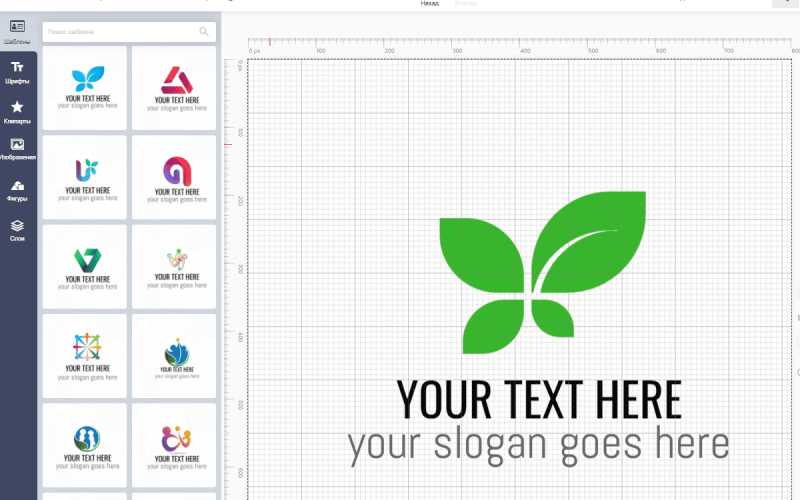The width and height of the screenshot is (800, 500).
Task: Choose the green V-shaped logo template
Action: (85, 266)
